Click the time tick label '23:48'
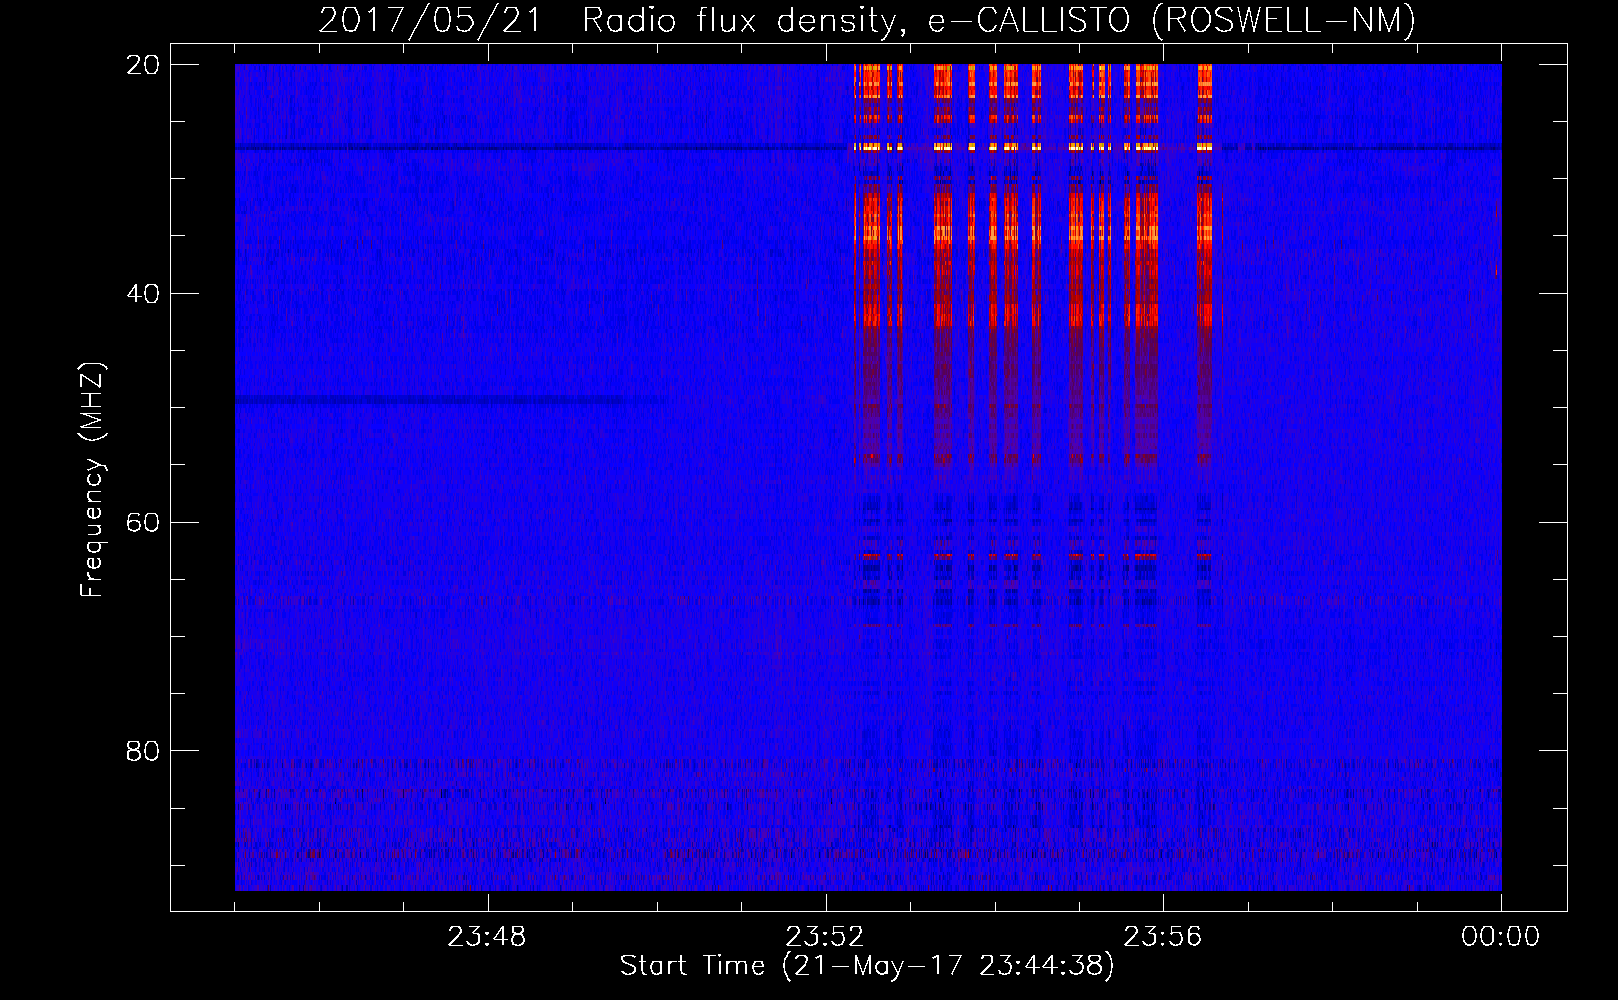Screen dimensions: 1618x1000 tap(487, 937)
